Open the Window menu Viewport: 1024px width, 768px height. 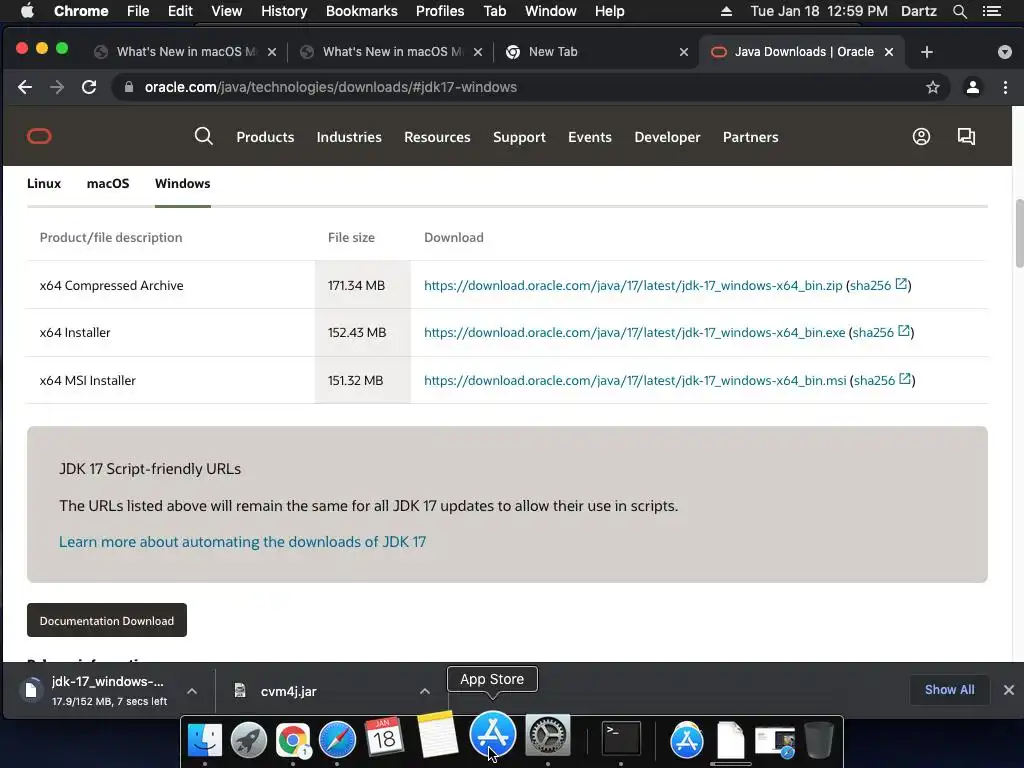551,11
